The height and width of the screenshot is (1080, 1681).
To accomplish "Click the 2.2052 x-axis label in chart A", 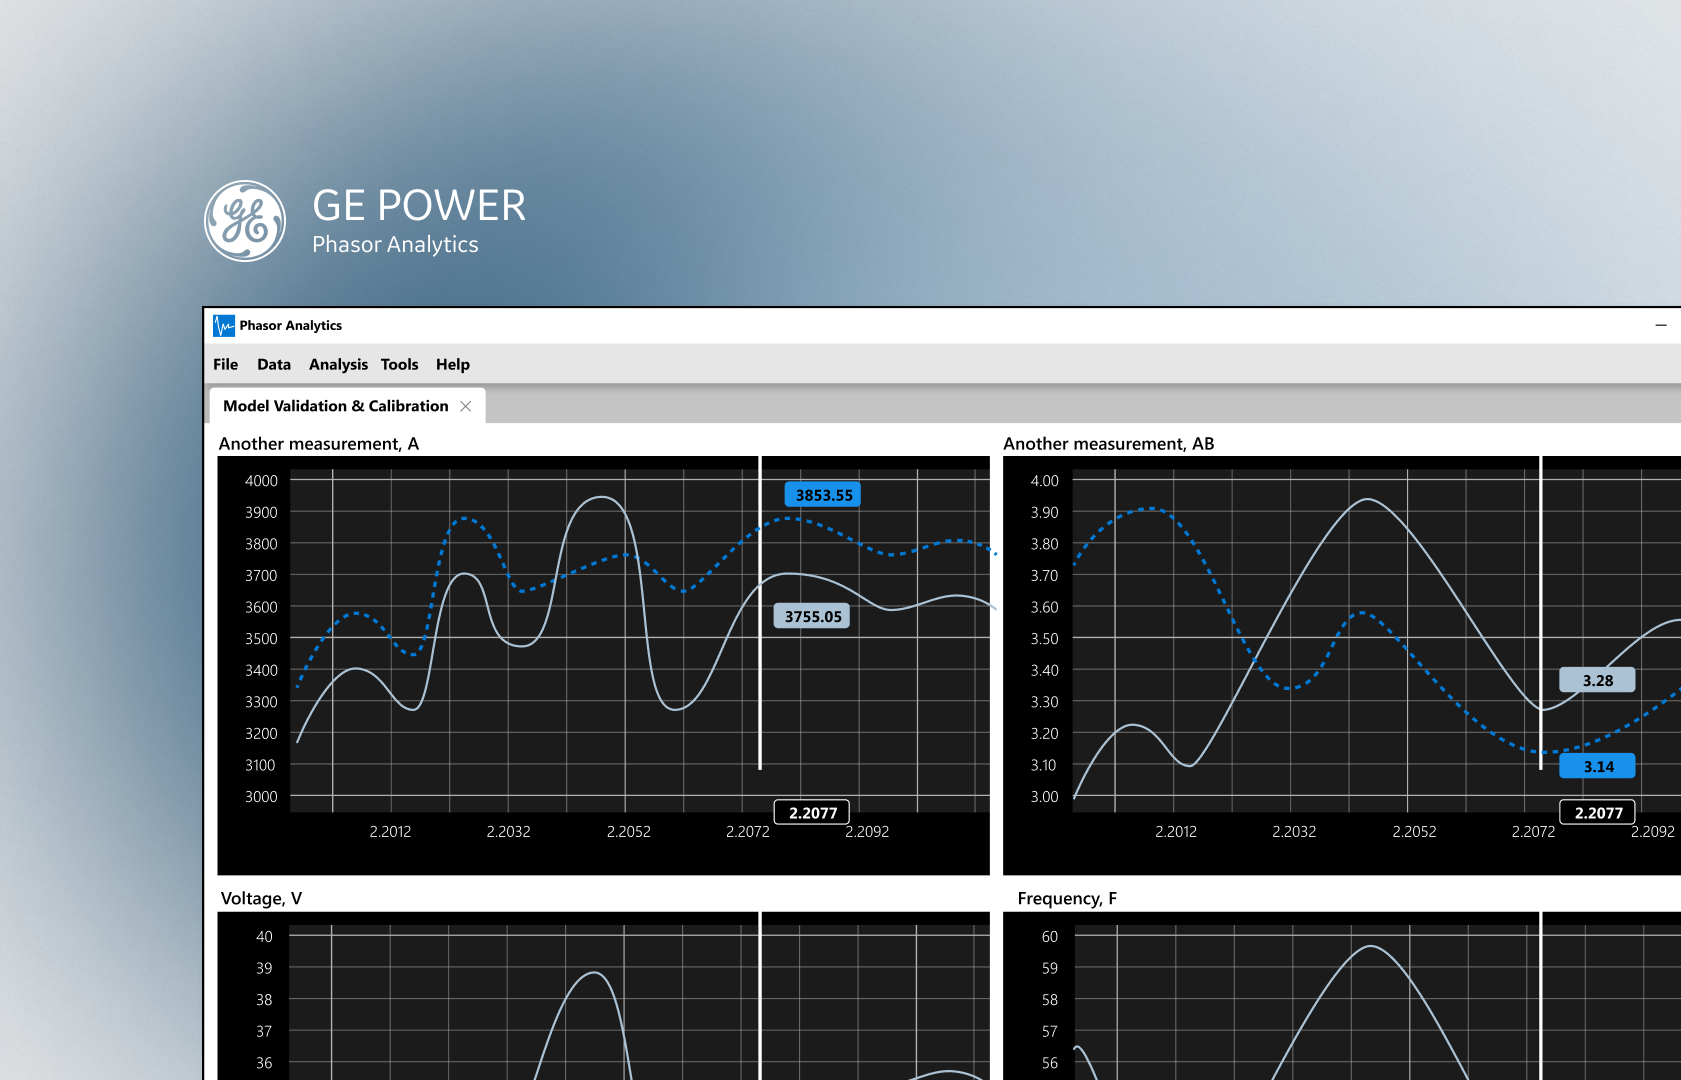I will coord(628,831).
